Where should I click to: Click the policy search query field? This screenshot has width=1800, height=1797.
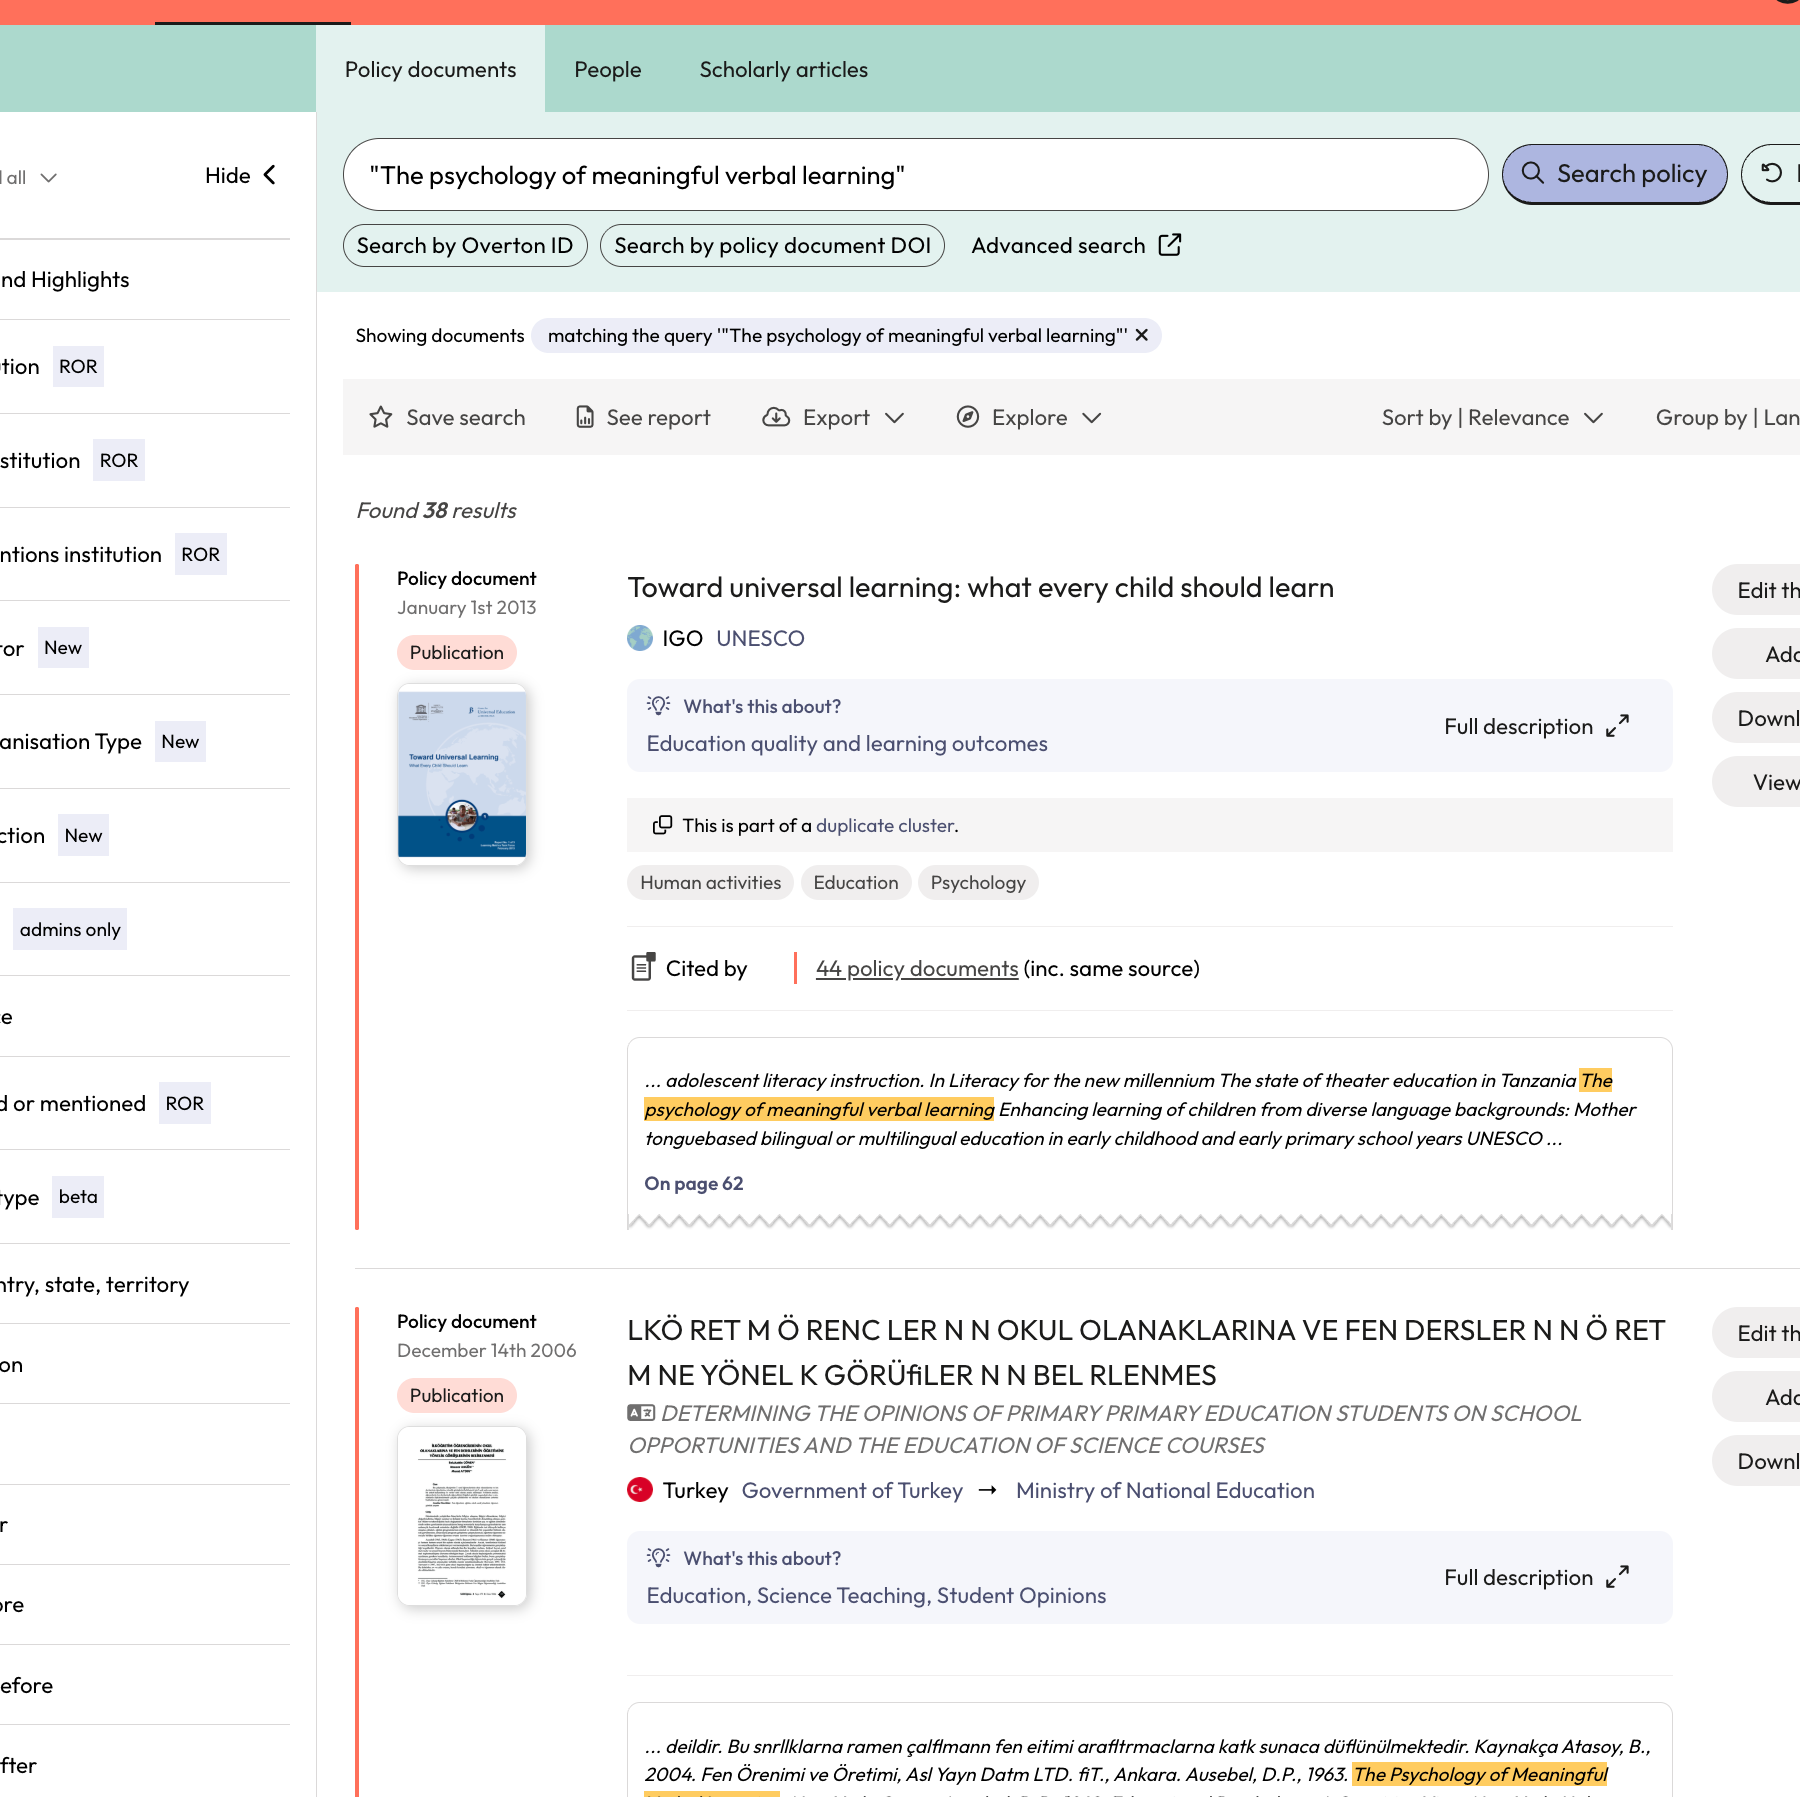tap(915, 175)
